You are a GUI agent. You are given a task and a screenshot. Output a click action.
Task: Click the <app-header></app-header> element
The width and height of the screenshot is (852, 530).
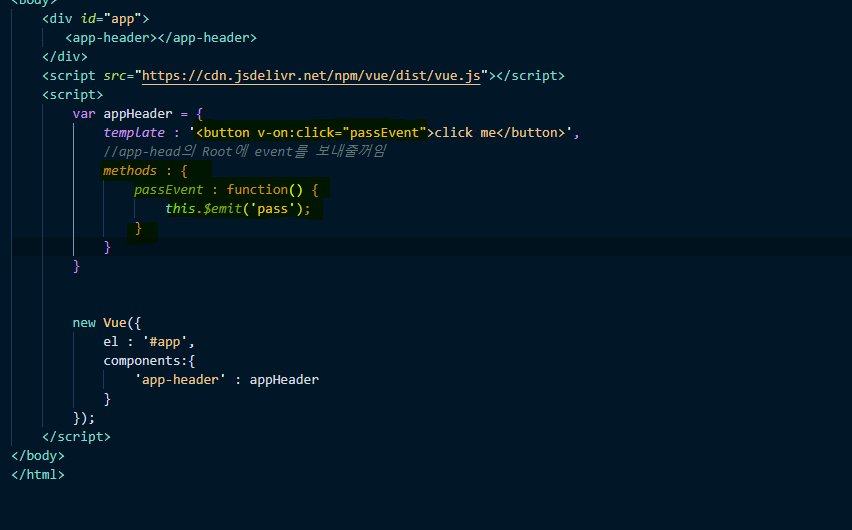tap(161, 38)
